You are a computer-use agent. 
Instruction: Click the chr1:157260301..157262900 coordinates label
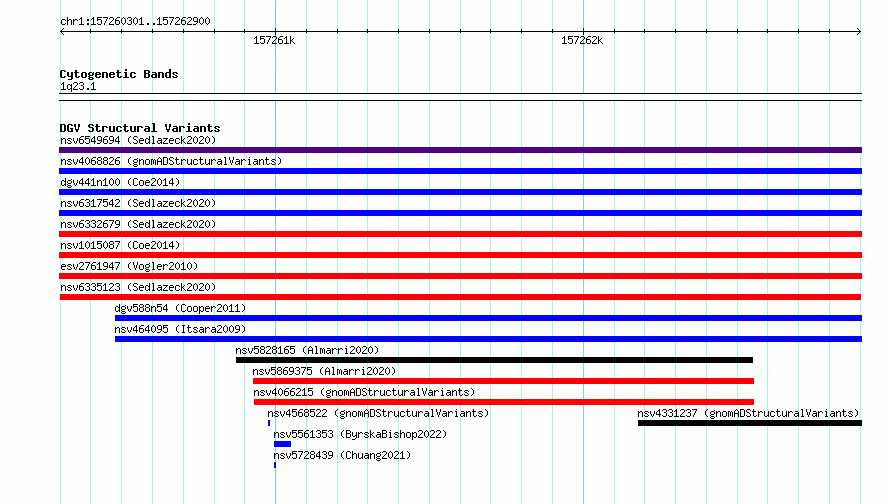click(x=135, y=21)
